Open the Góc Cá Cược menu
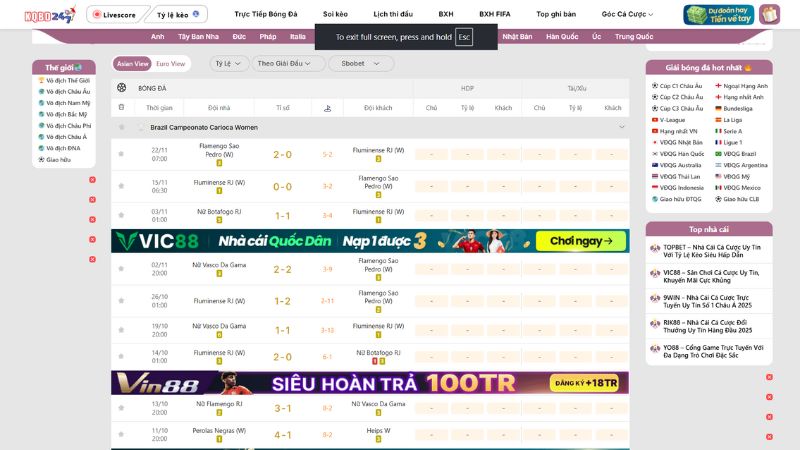Image resolution: width=800 pixels, height=450 pixels. [627, 15]
